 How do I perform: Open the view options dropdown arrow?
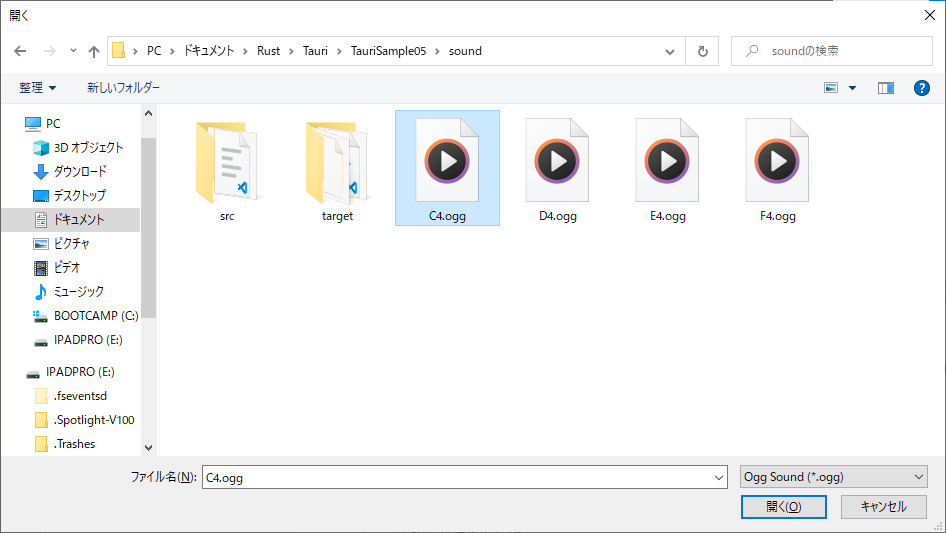click(852, 88)
